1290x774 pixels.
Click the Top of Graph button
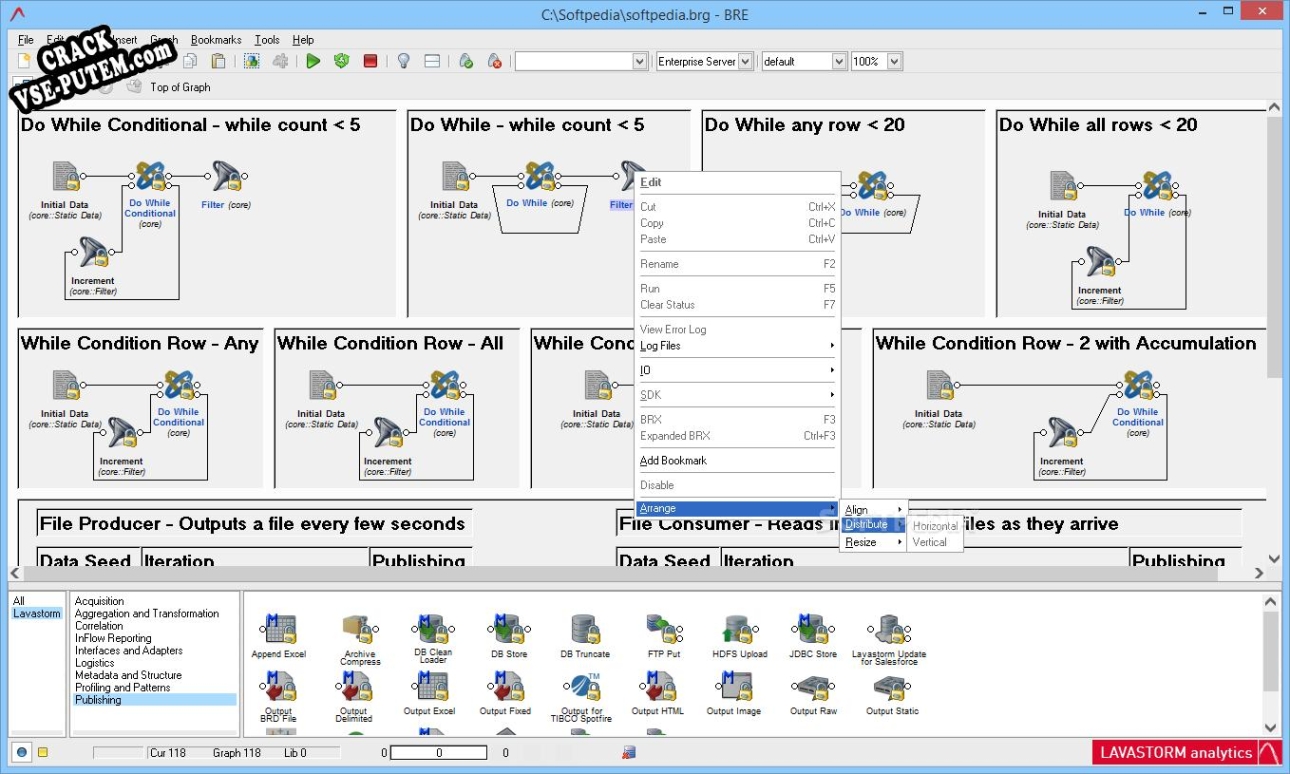click(183, 87)
